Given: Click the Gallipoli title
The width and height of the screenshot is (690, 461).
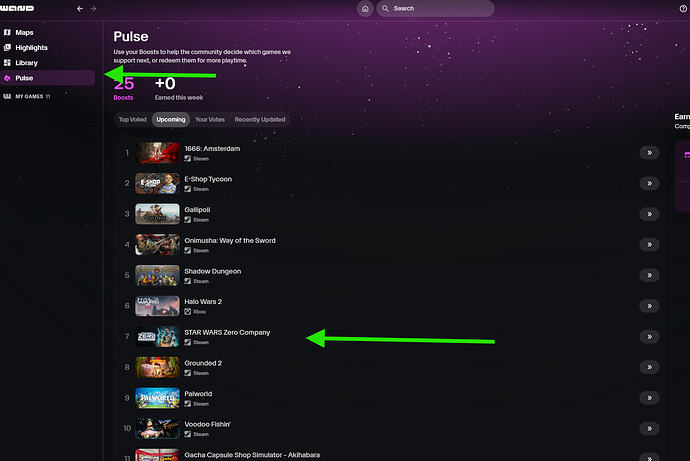Looking at the screenshot, I should 197,210.
